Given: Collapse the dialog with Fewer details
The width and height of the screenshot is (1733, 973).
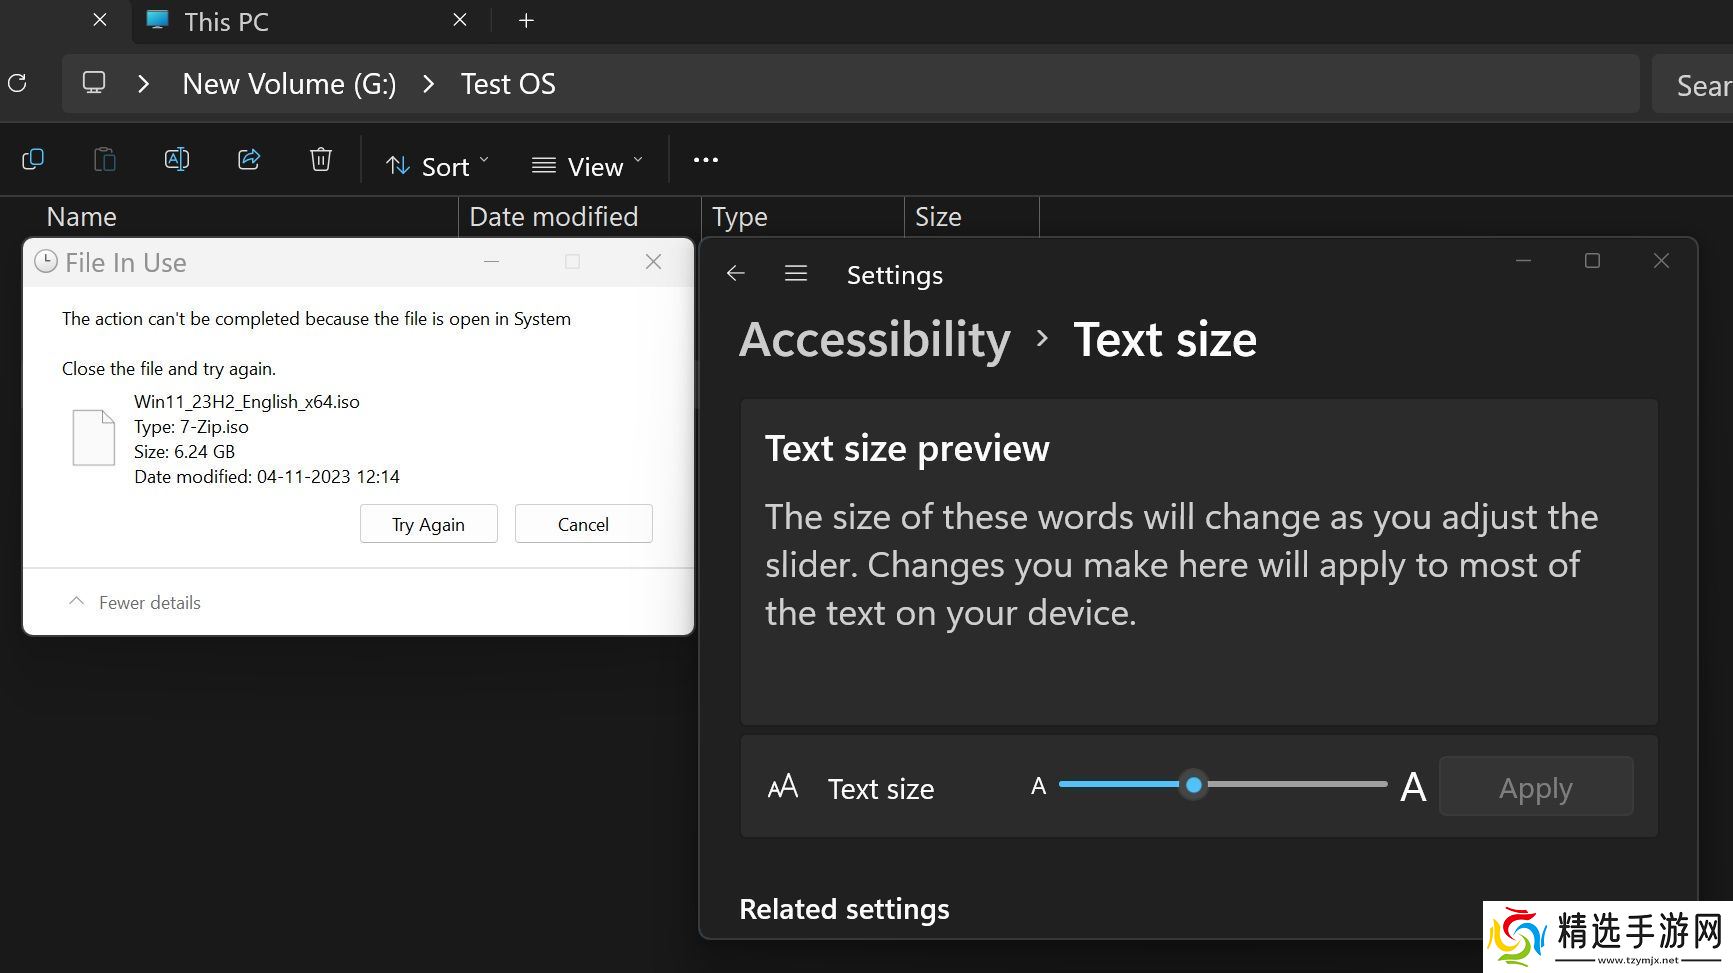Looking at the screenshot, I should pyautogui.click(x=135, y=602).
